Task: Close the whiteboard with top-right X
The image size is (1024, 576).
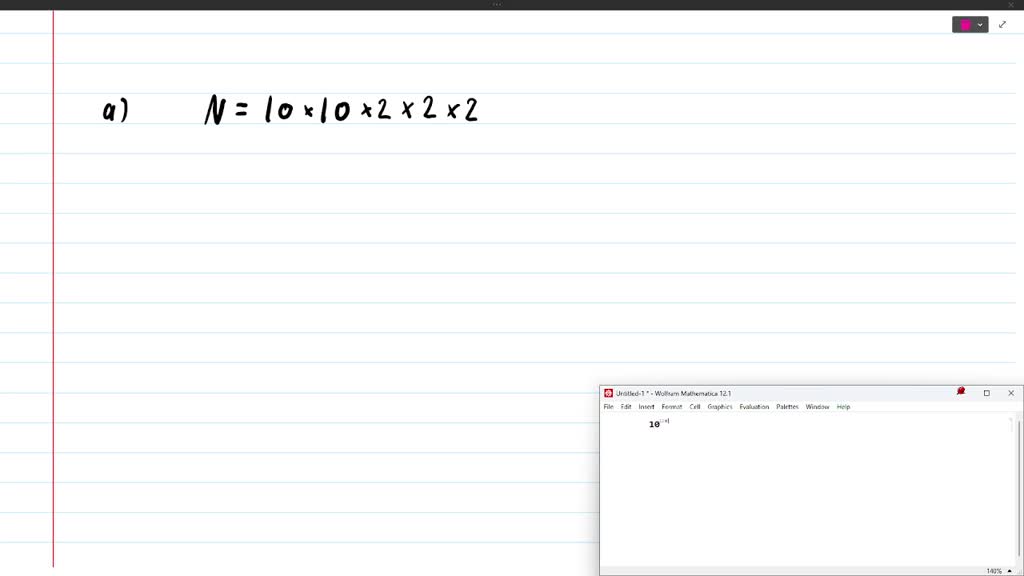Action: click(x=1010, y=5)
